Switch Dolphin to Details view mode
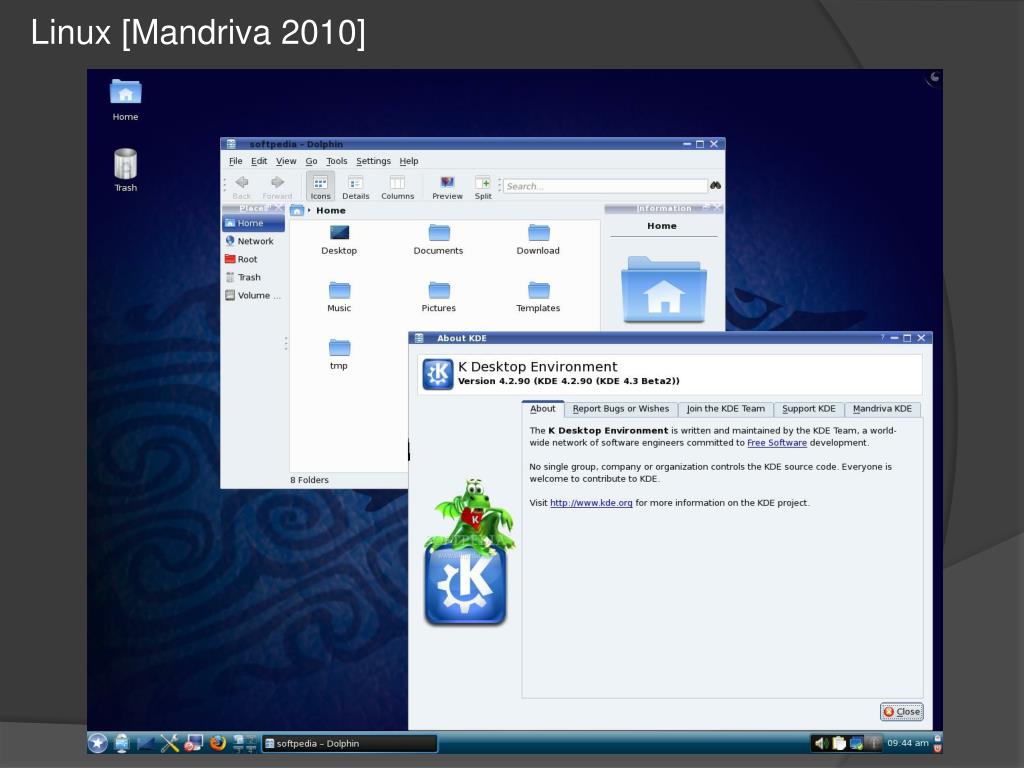 coord(355,187)
